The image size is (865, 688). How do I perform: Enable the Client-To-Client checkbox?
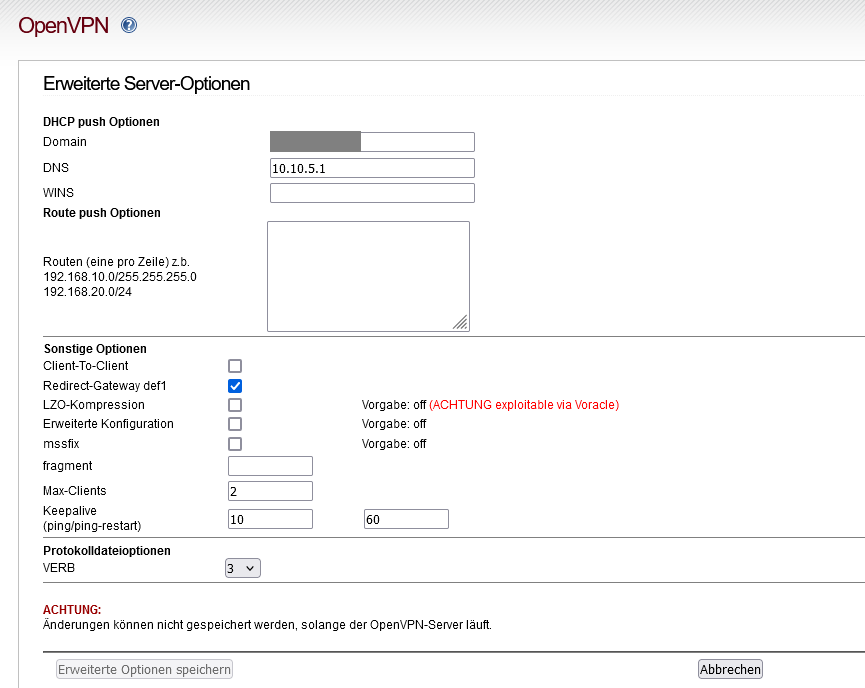tap(235, 366)
